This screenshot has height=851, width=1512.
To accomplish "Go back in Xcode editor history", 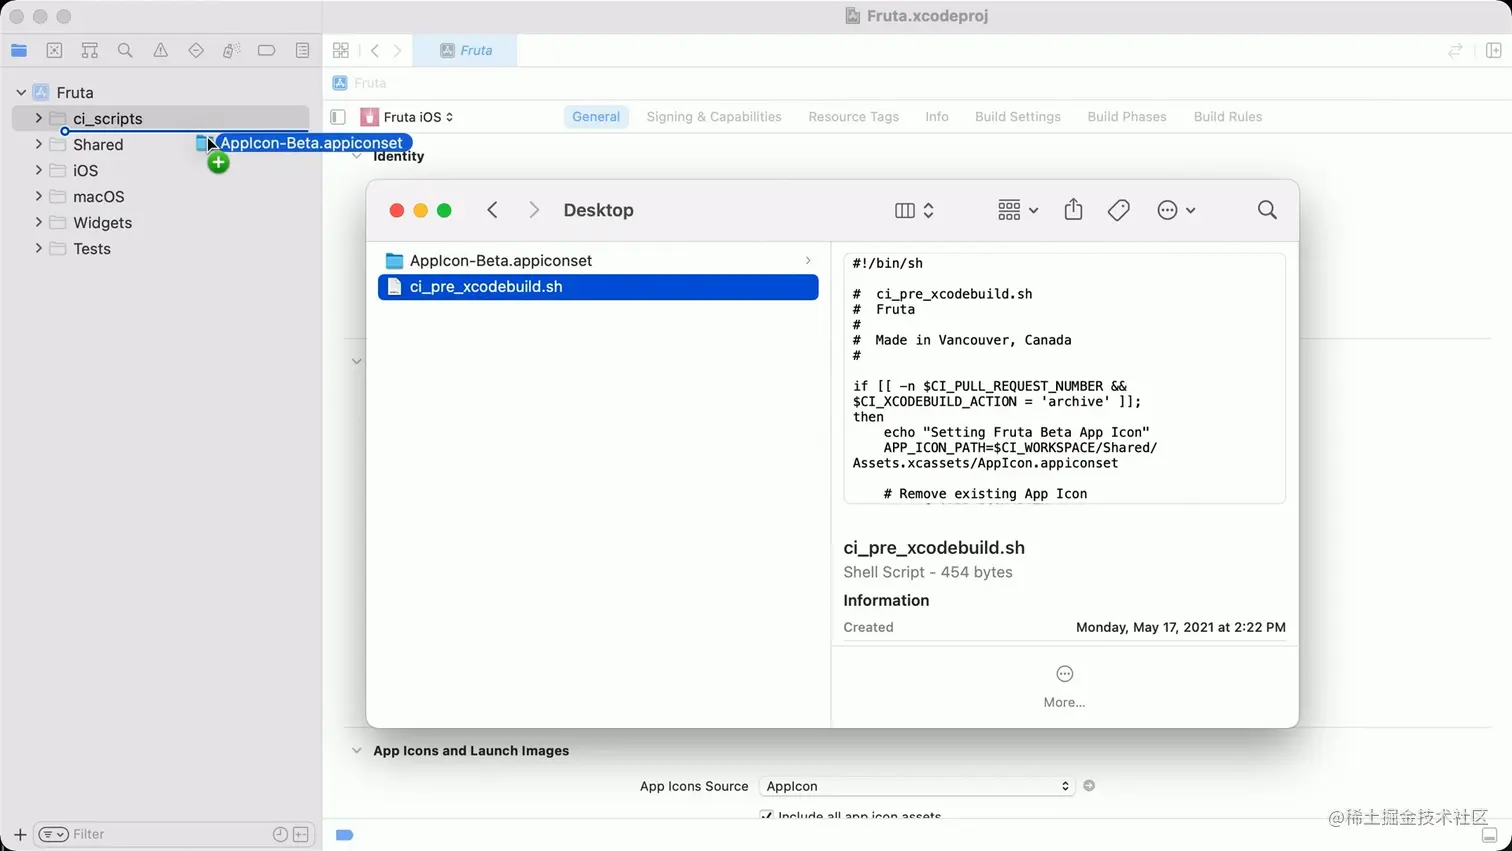I will coord(375,50).
